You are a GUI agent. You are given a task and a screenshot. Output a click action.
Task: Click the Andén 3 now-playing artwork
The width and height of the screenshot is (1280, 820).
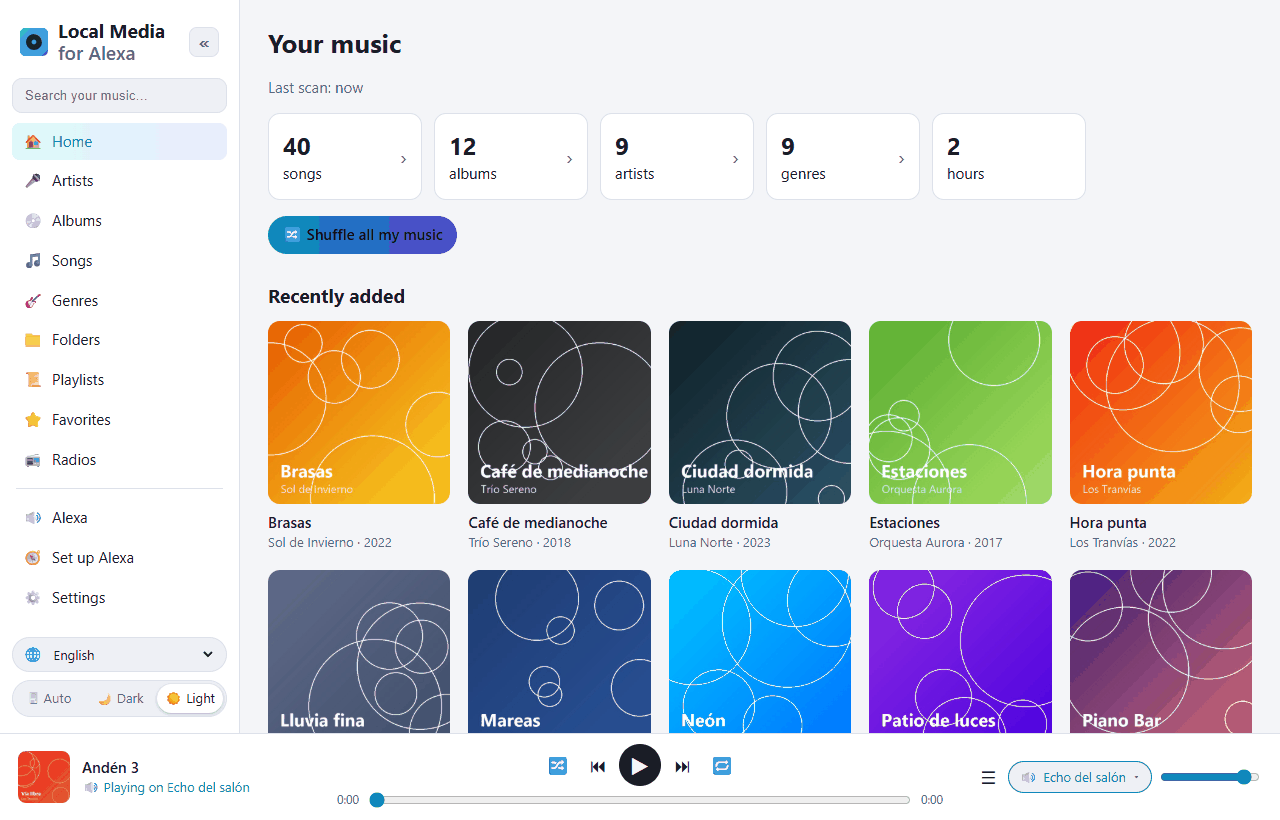pos(44,777)
